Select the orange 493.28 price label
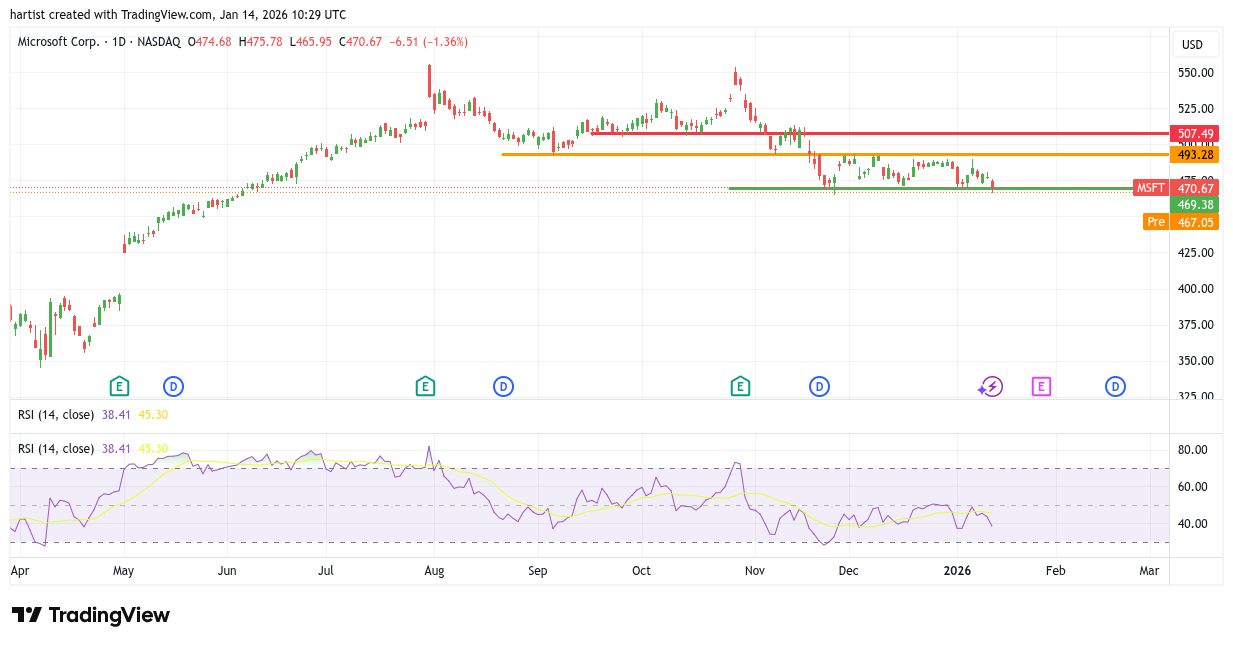The width and height of the screenshot is (1233, 645). (x=1195, y=154)
